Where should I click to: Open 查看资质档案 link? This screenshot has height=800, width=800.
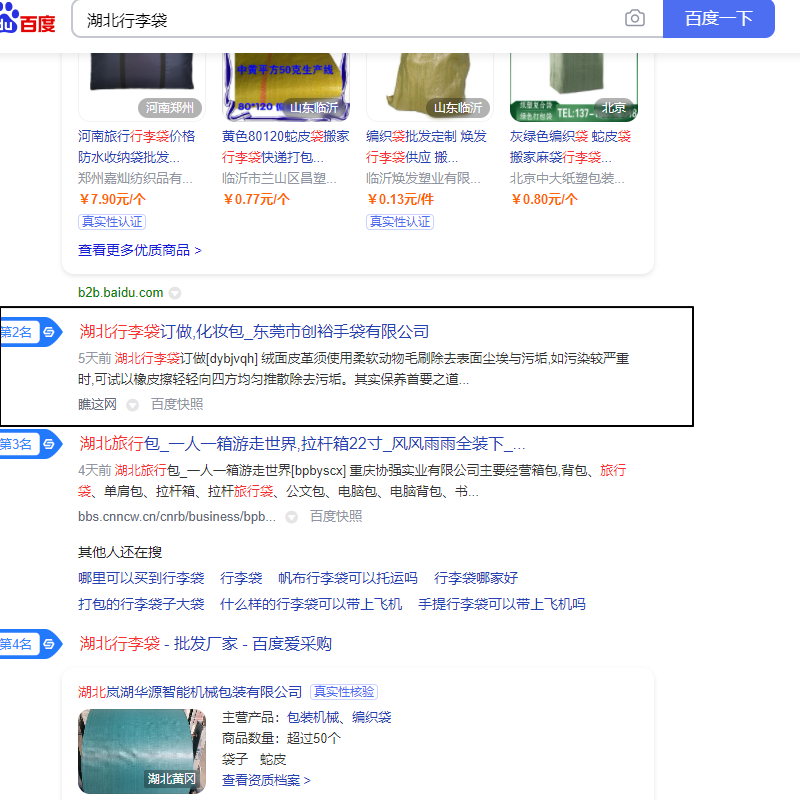[x=266, y=780]
